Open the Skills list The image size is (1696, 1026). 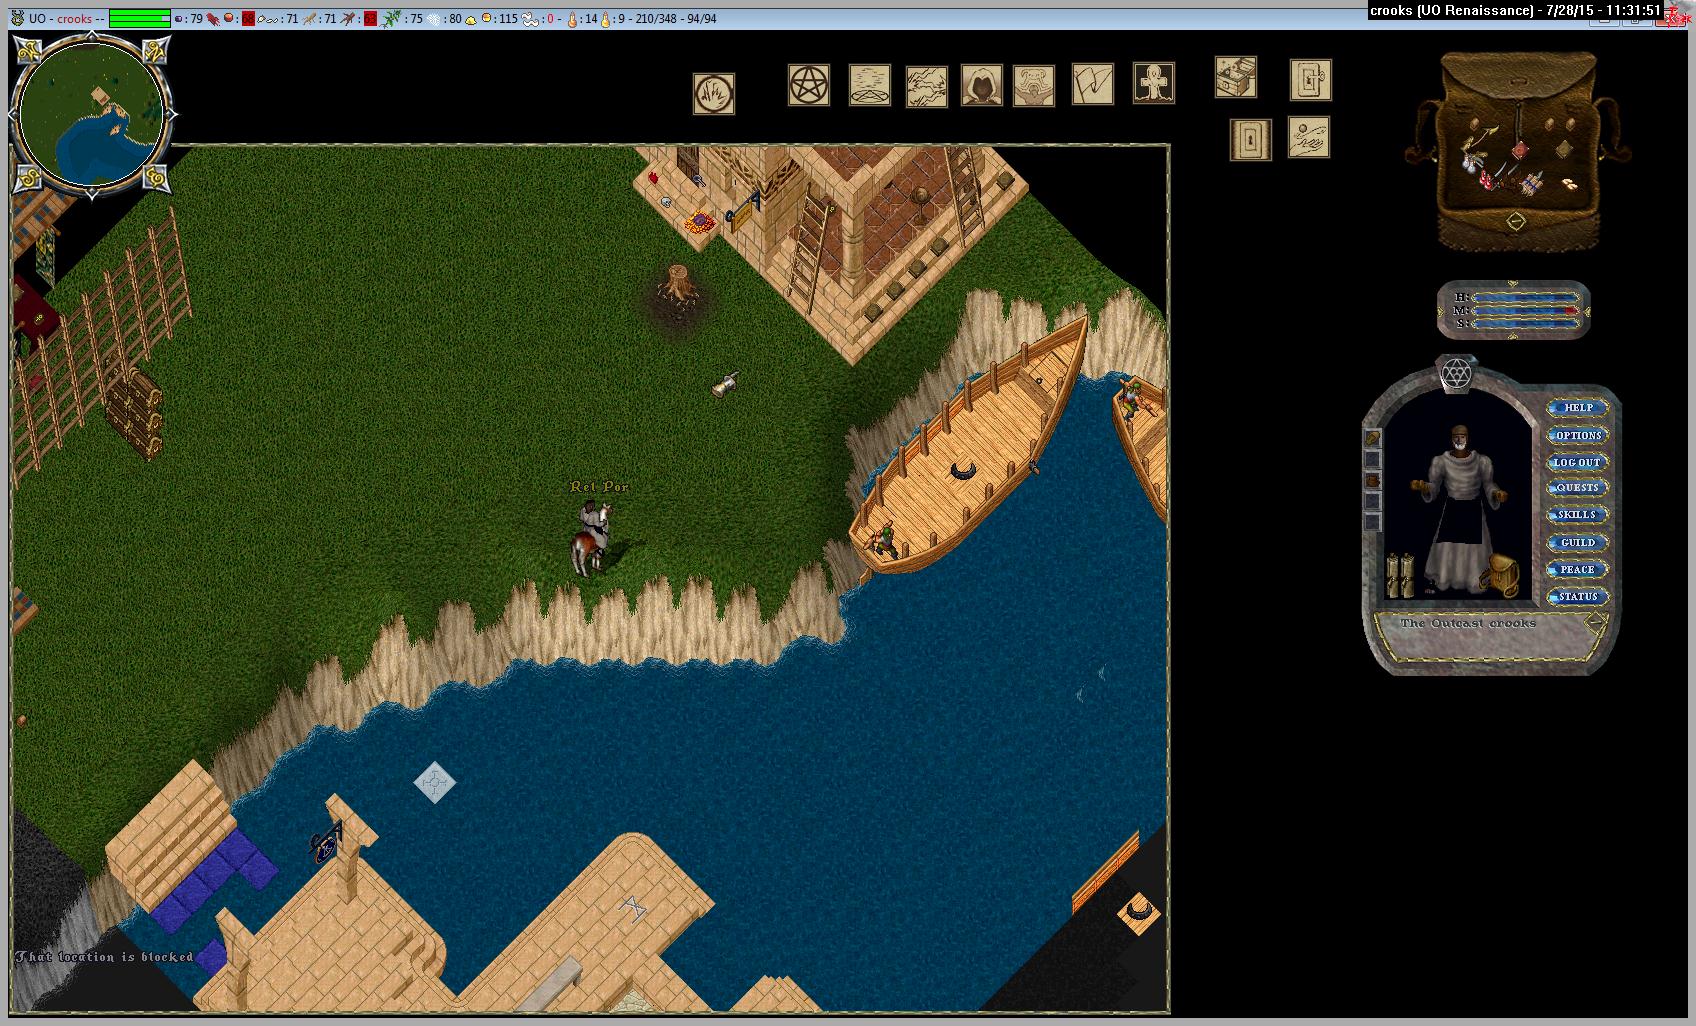click(x=1578, y=515)
